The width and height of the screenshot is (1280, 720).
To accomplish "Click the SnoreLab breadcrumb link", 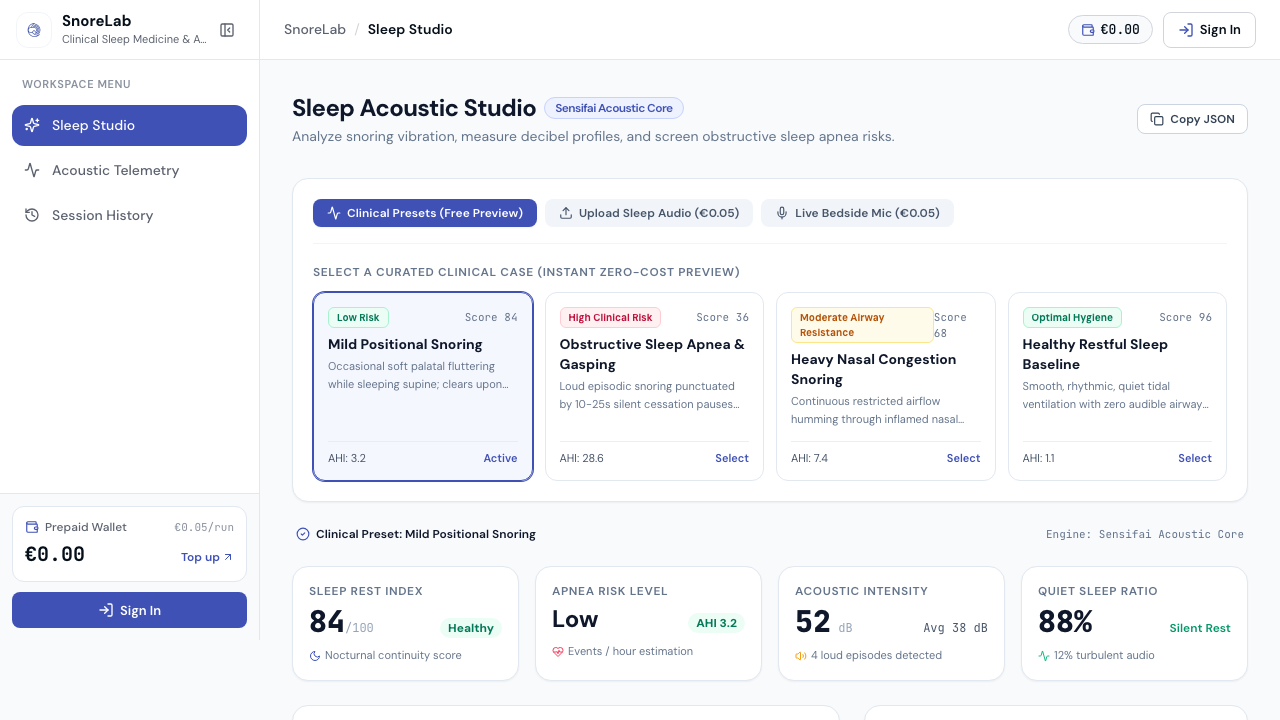I will [x=315, y=29].
